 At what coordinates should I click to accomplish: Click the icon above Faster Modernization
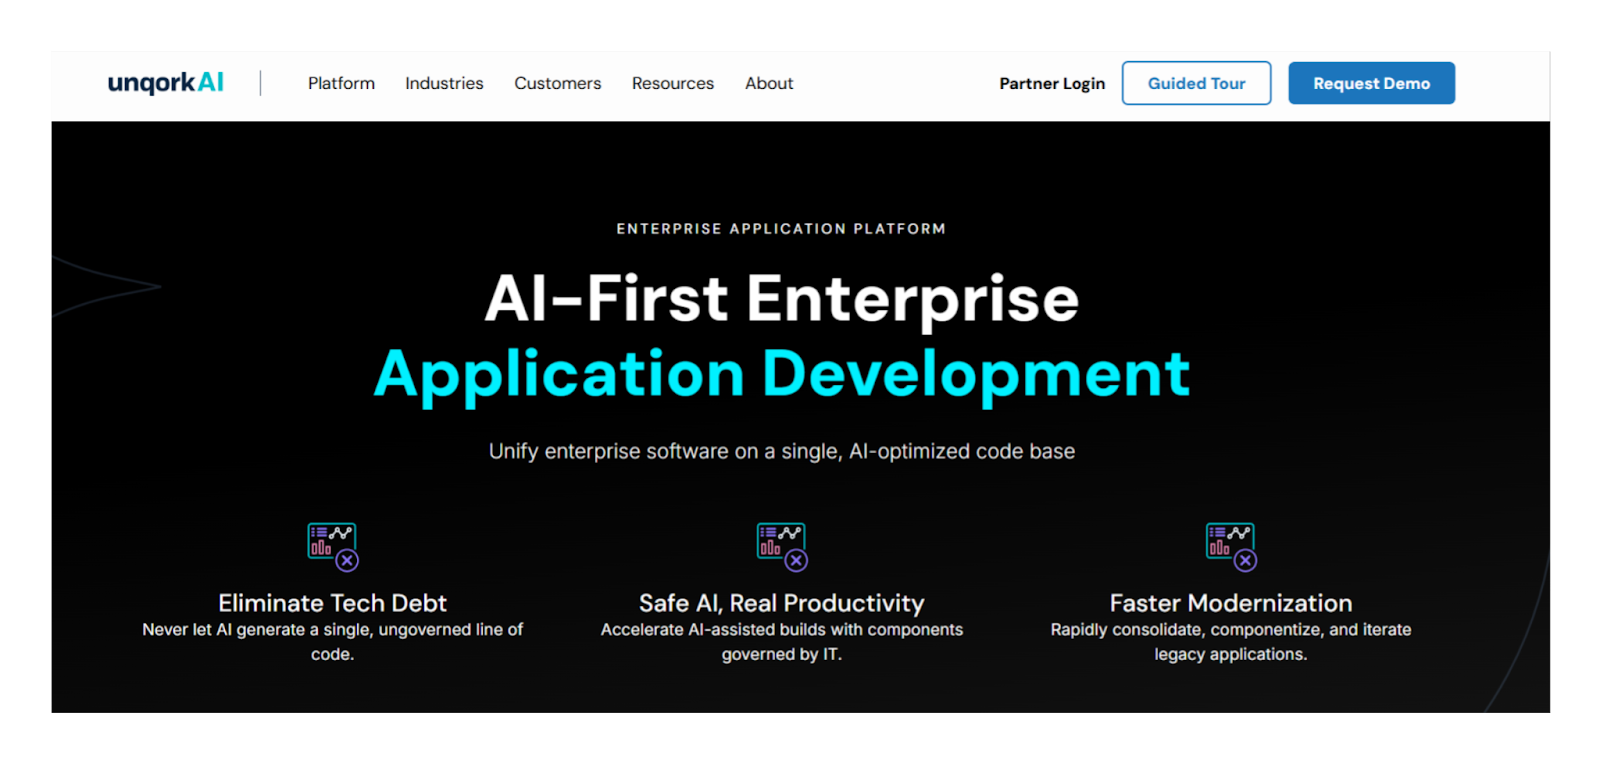pyautogui.click(x=1231, y=547)
